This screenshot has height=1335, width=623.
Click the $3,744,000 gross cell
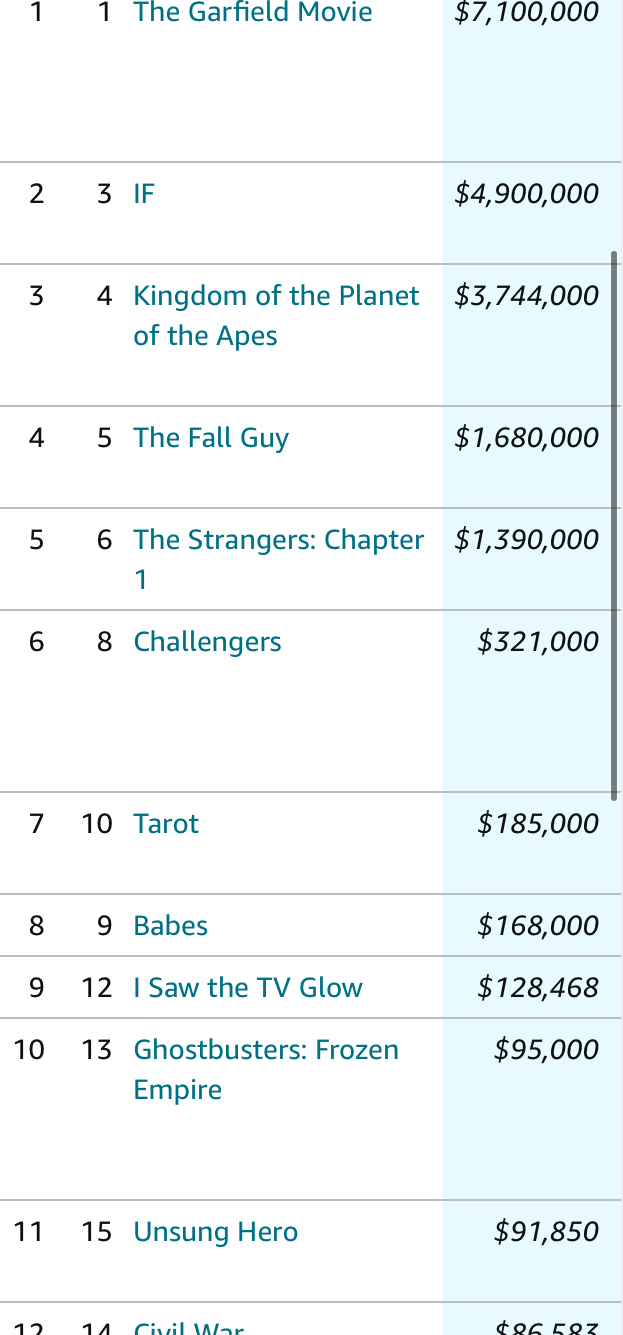pyautogui.click(x=527, y=295)
